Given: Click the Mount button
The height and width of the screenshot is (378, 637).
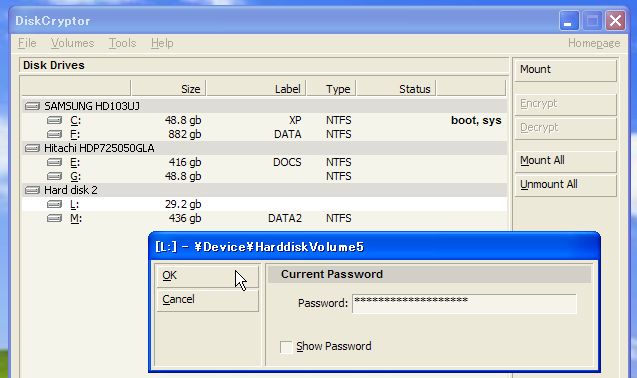Looking at the screenshot, I should [566, 70].
